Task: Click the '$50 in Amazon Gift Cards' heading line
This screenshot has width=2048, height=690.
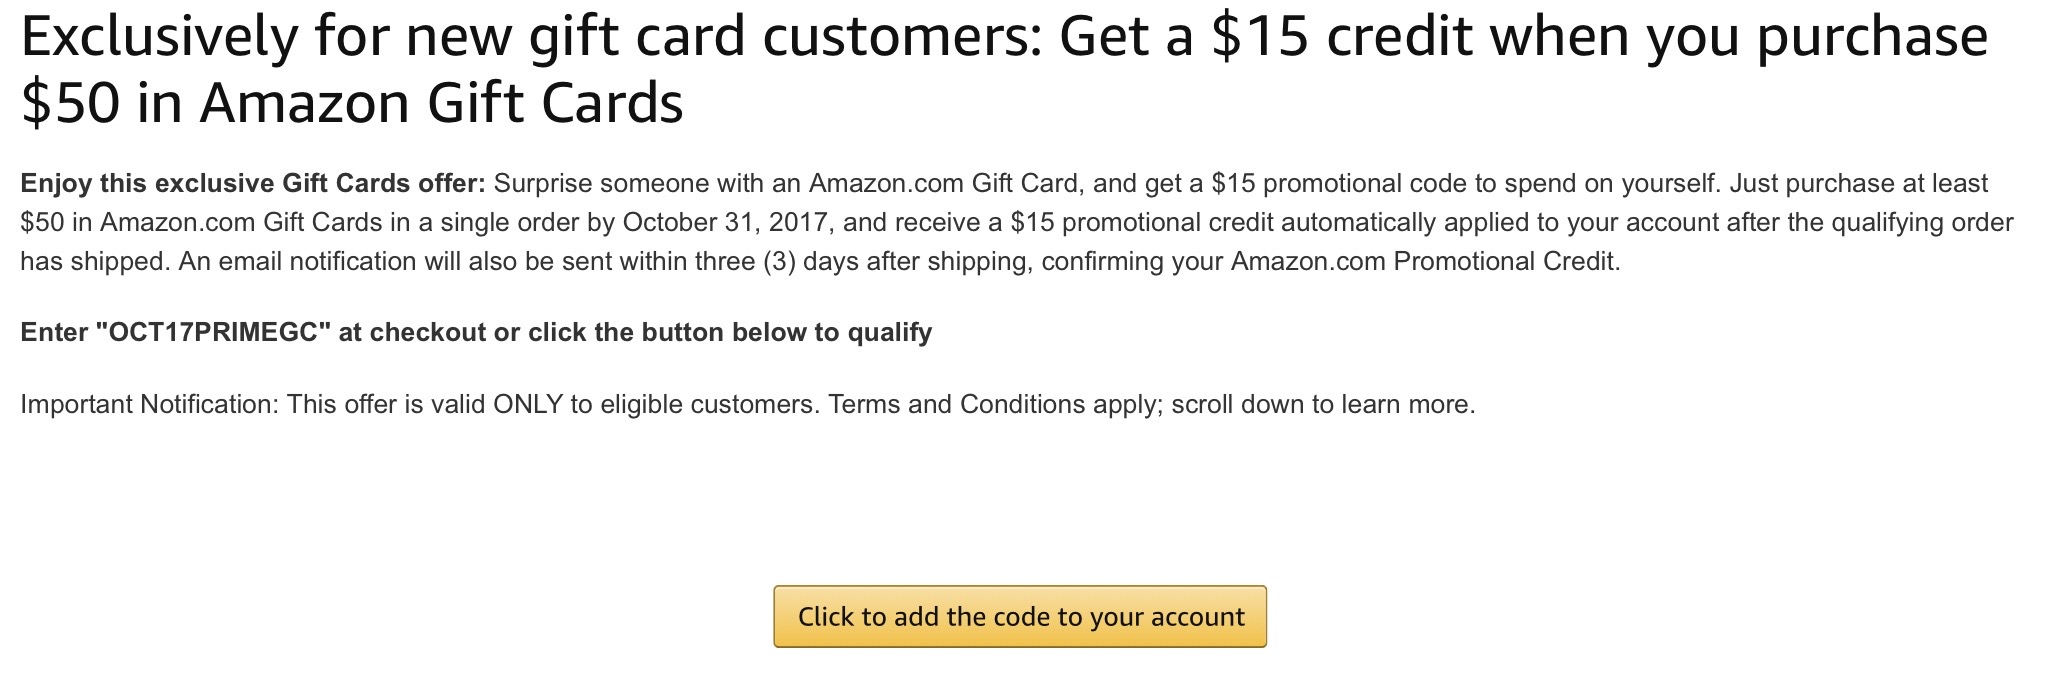Action: 352,103
